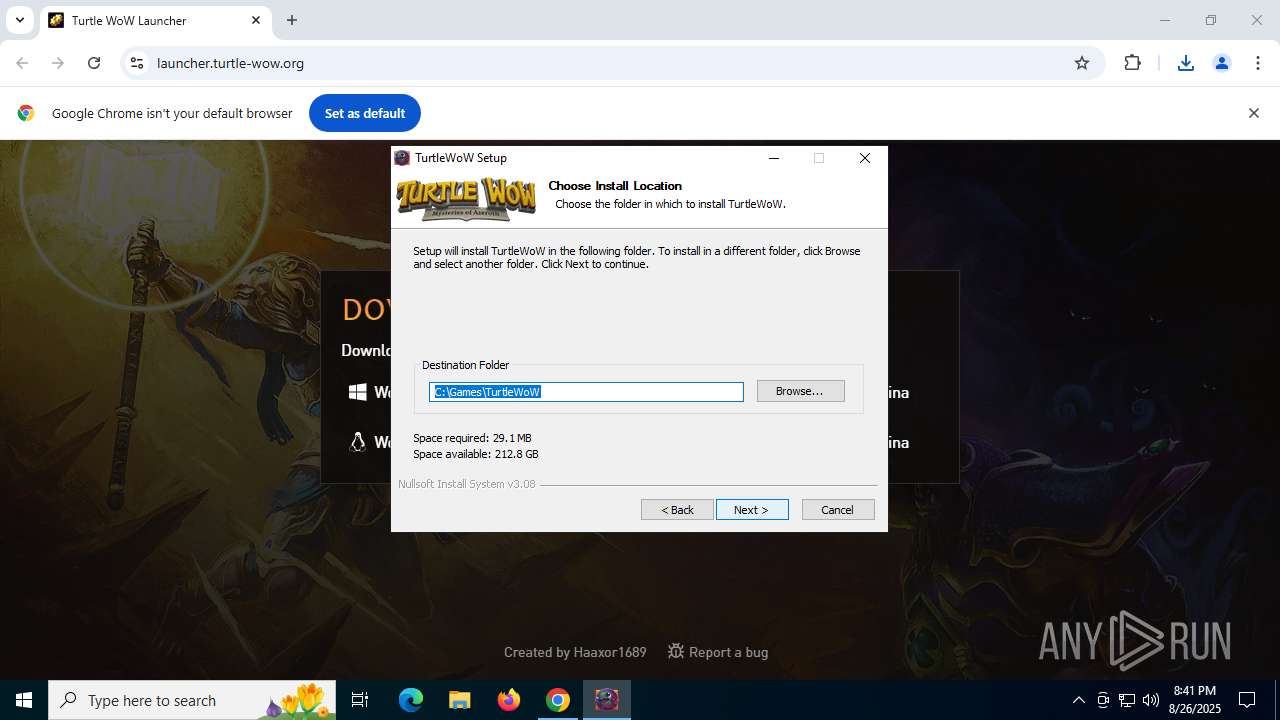1280x720 pixels.
Task: Open the notification center icon
Action: click(1247, 700)
